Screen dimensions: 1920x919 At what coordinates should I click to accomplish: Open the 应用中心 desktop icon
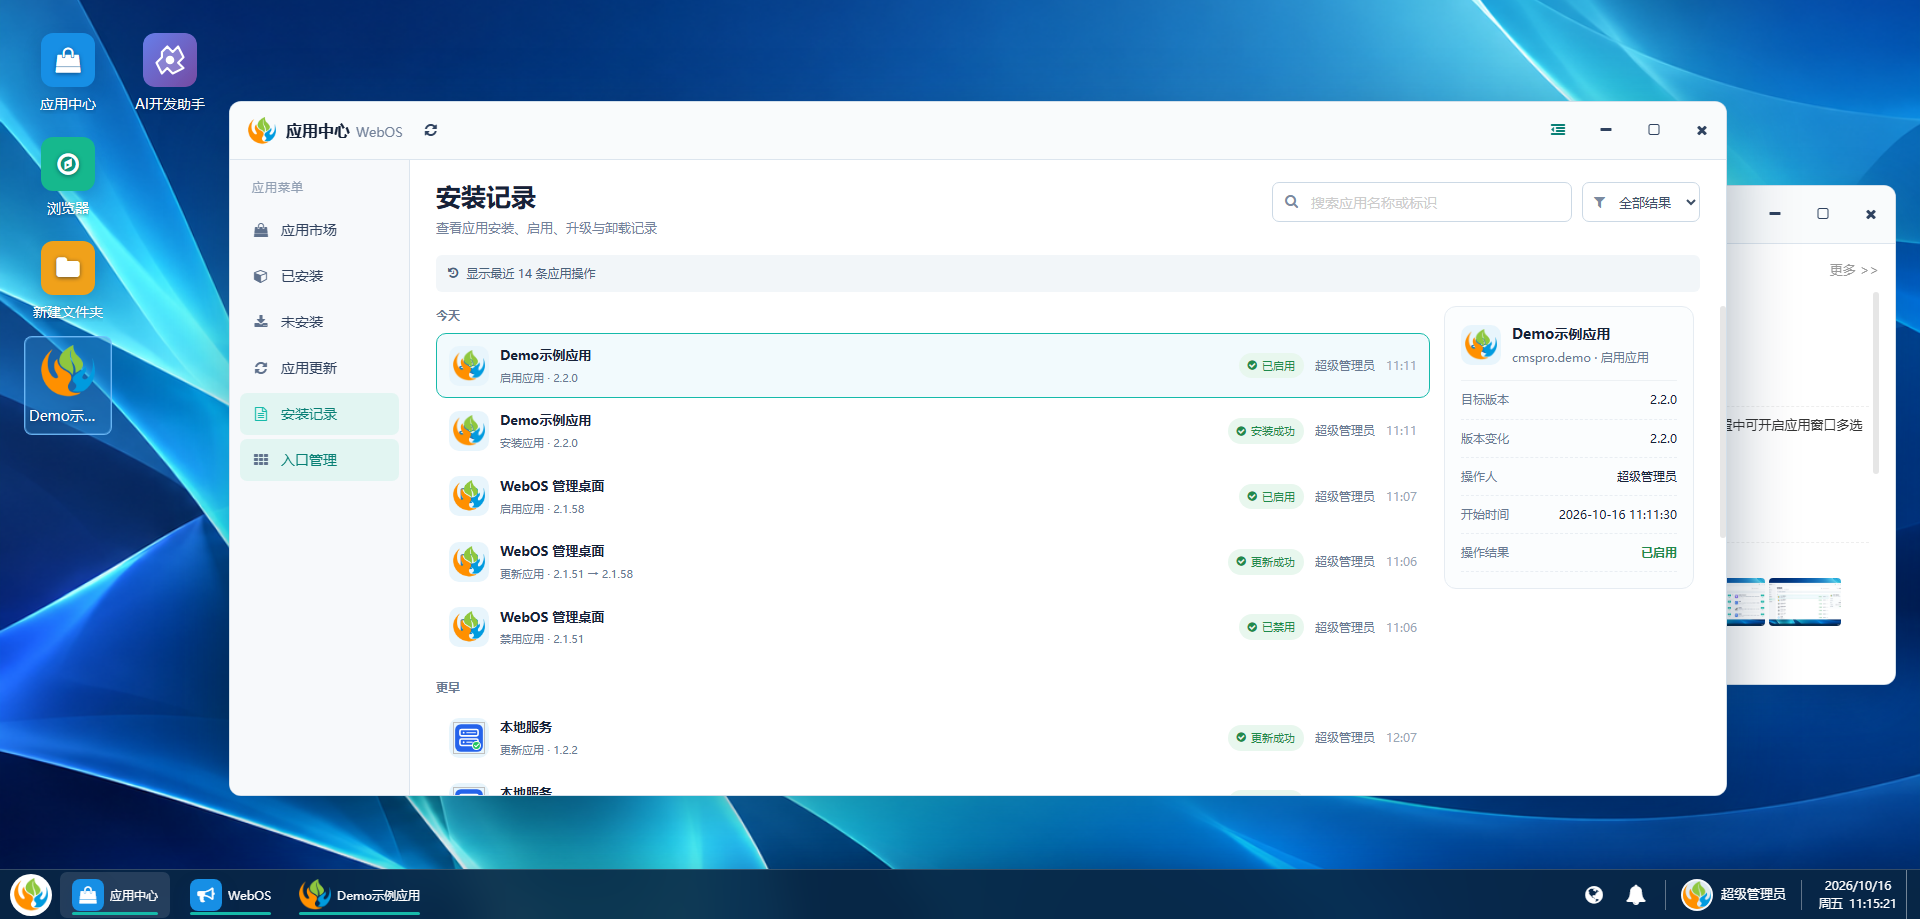click(68, 72)
